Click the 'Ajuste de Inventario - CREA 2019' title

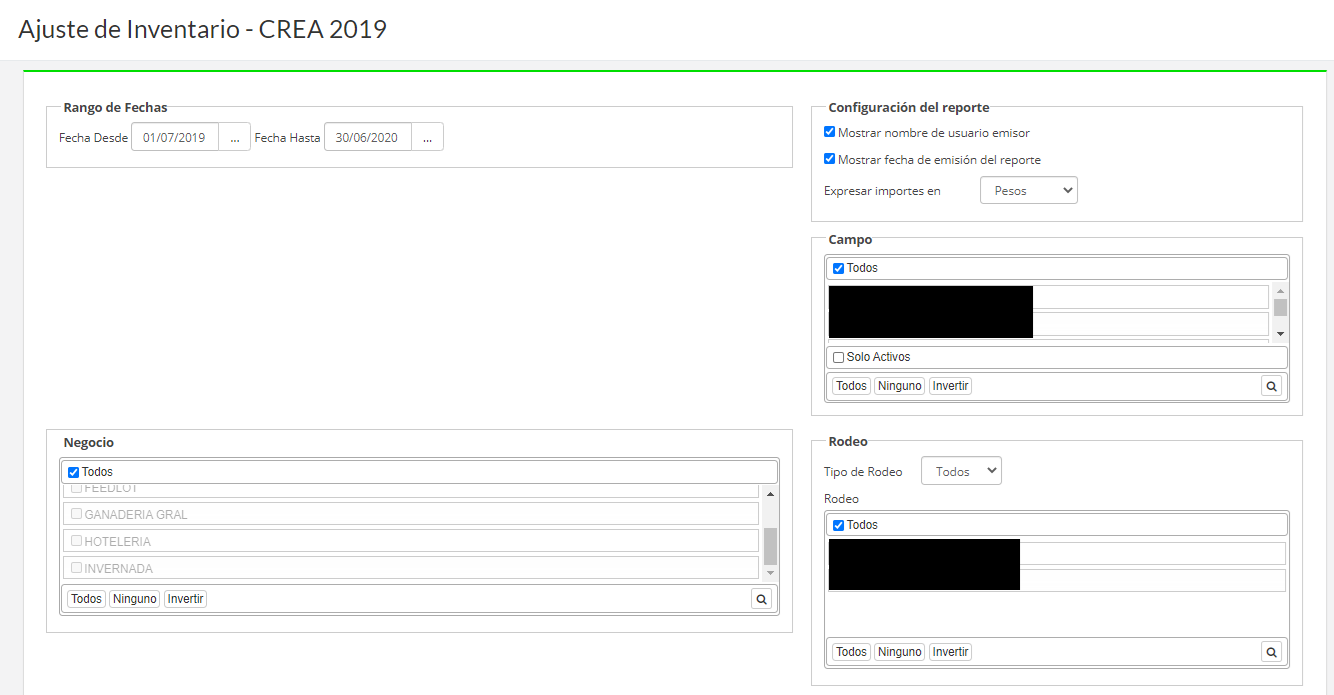[203, 29]
